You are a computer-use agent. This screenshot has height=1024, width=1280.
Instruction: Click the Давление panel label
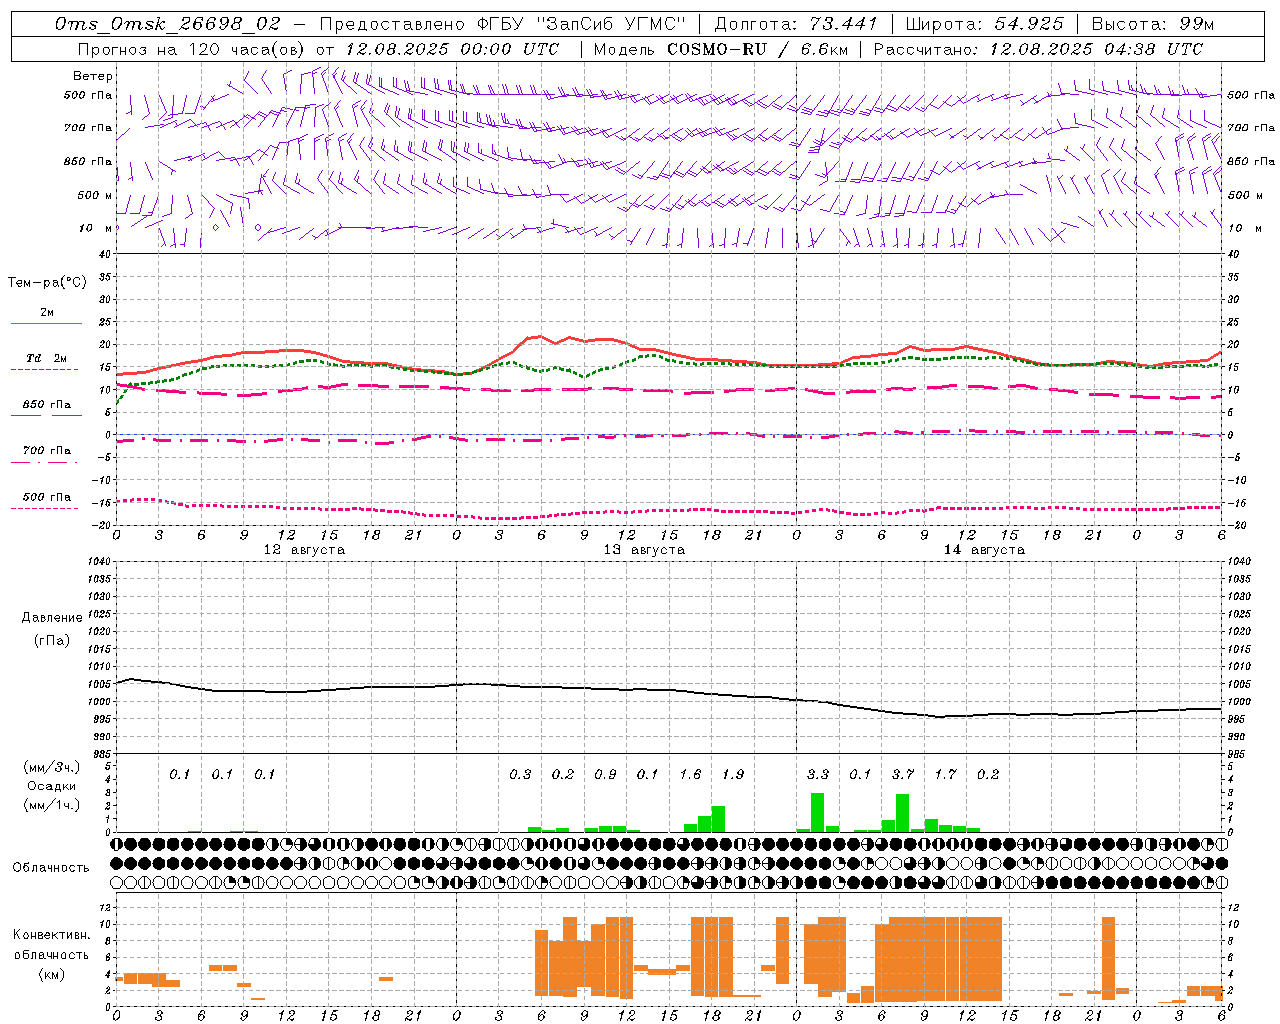click(x=52, y=618)
